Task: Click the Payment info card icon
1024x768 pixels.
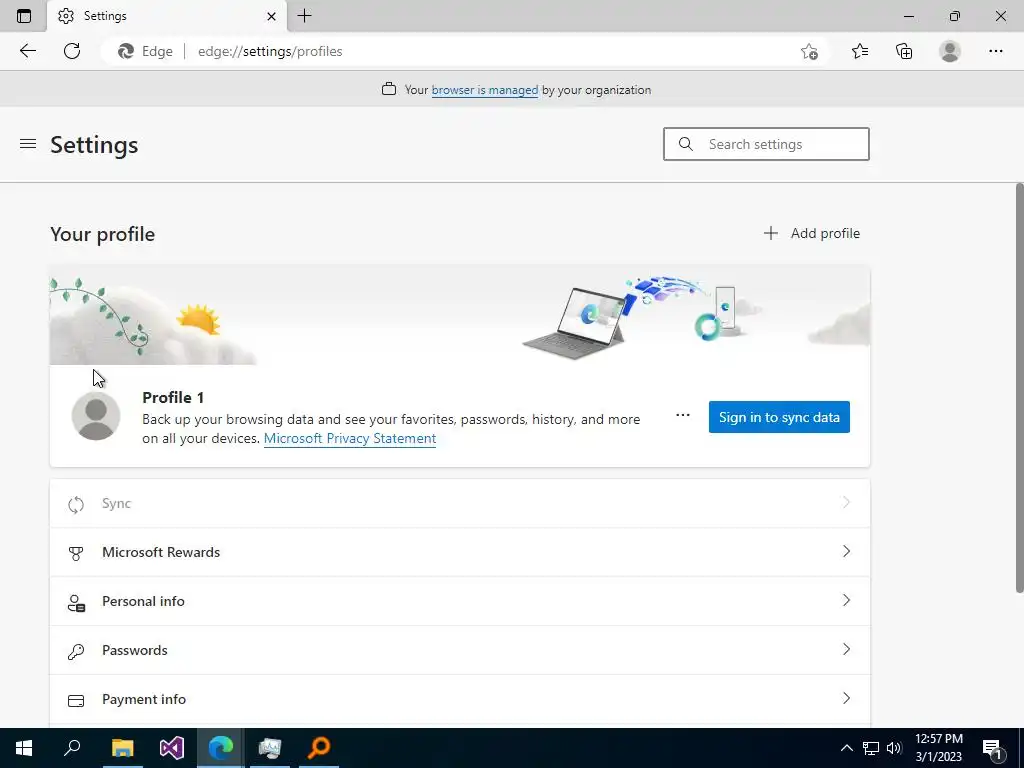Action: coord(76,701)
